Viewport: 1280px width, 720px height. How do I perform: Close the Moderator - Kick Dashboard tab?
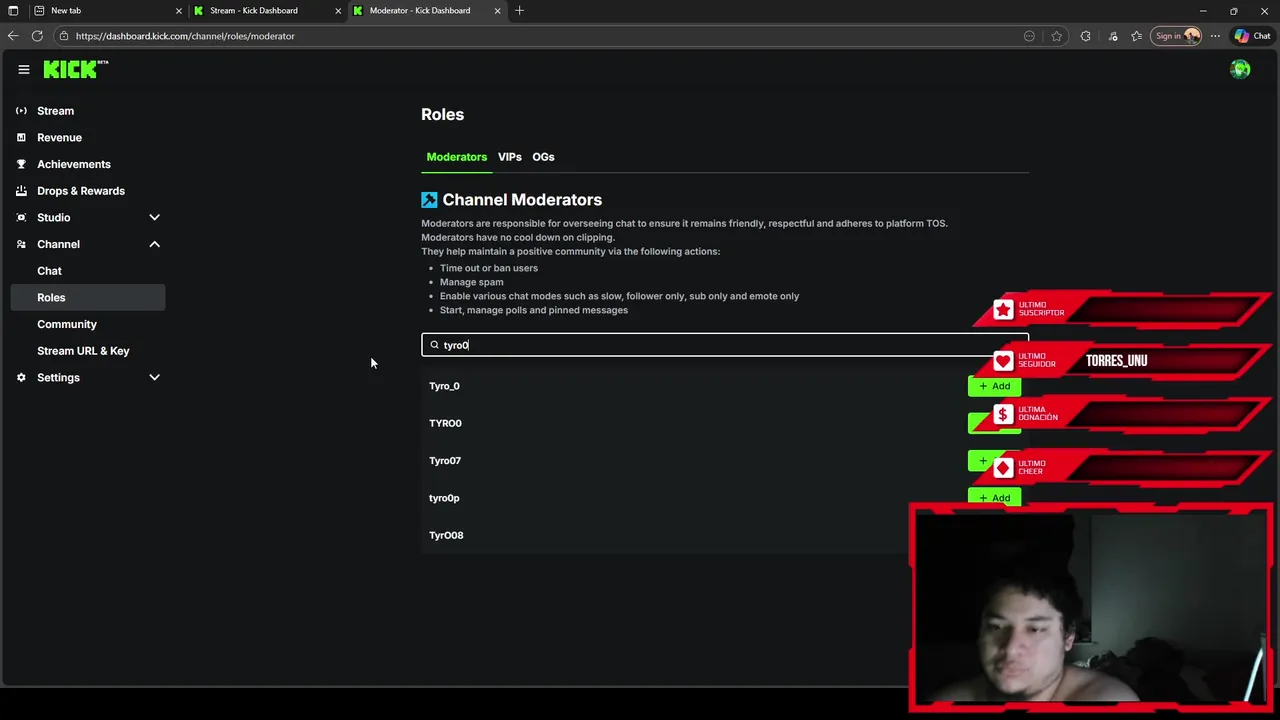point(497,11)
